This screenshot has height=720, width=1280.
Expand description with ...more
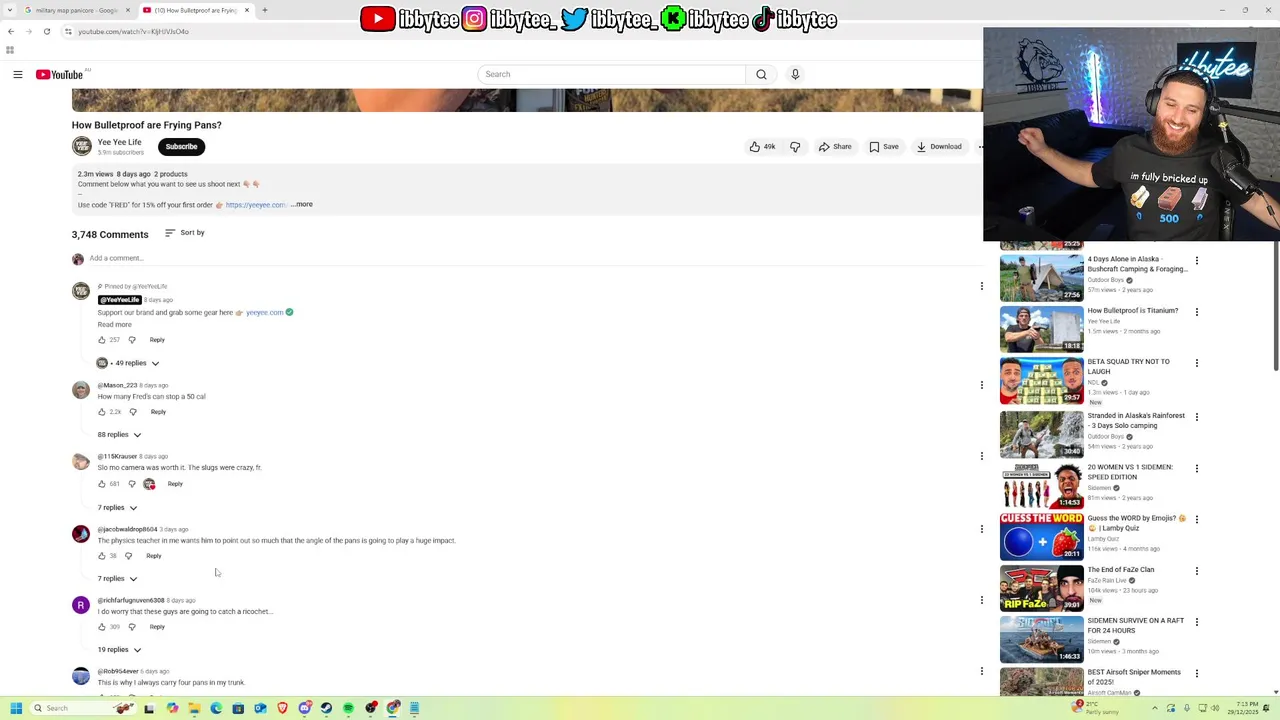(302, 204)
